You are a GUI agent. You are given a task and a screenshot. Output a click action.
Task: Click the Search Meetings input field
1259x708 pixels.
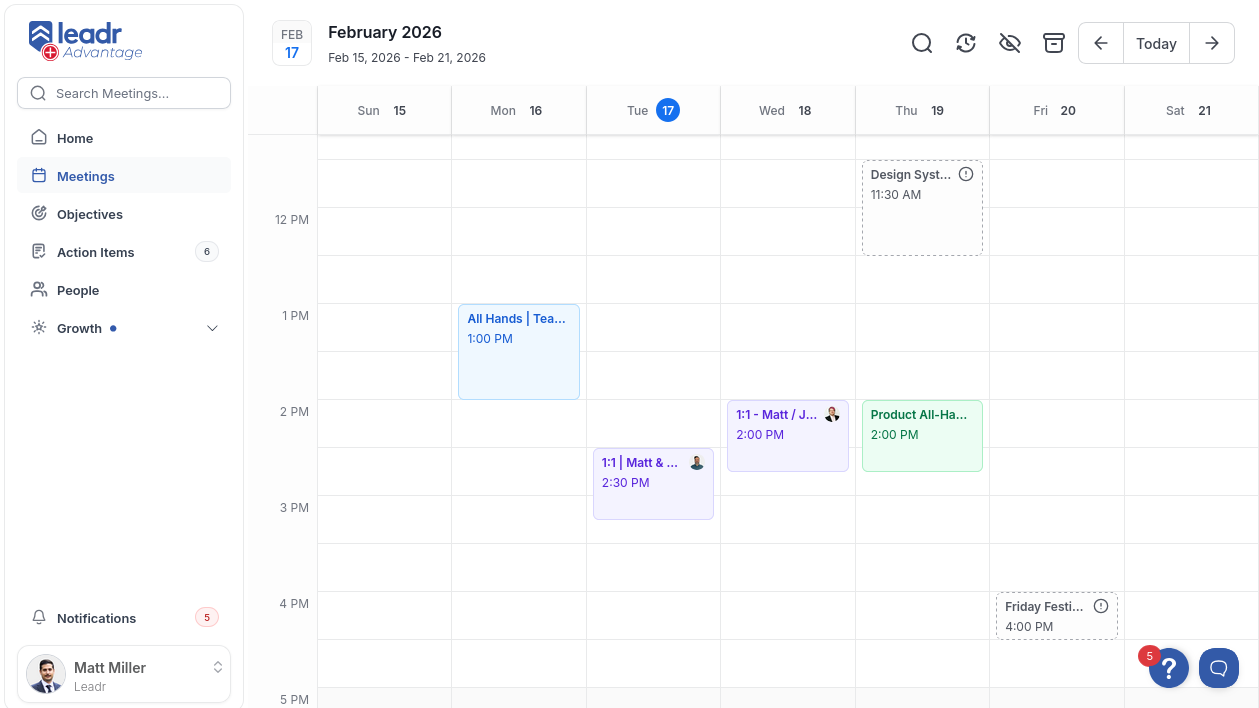point(124,93)
